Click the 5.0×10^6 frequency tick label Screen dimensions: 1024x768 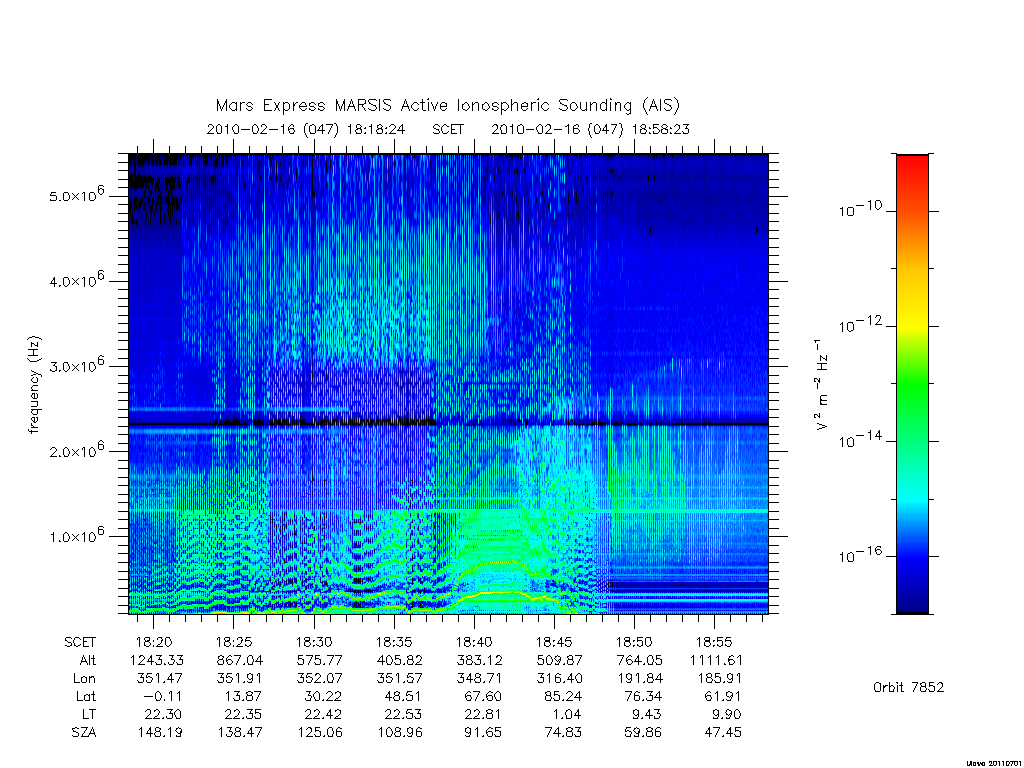pos(76,195)
